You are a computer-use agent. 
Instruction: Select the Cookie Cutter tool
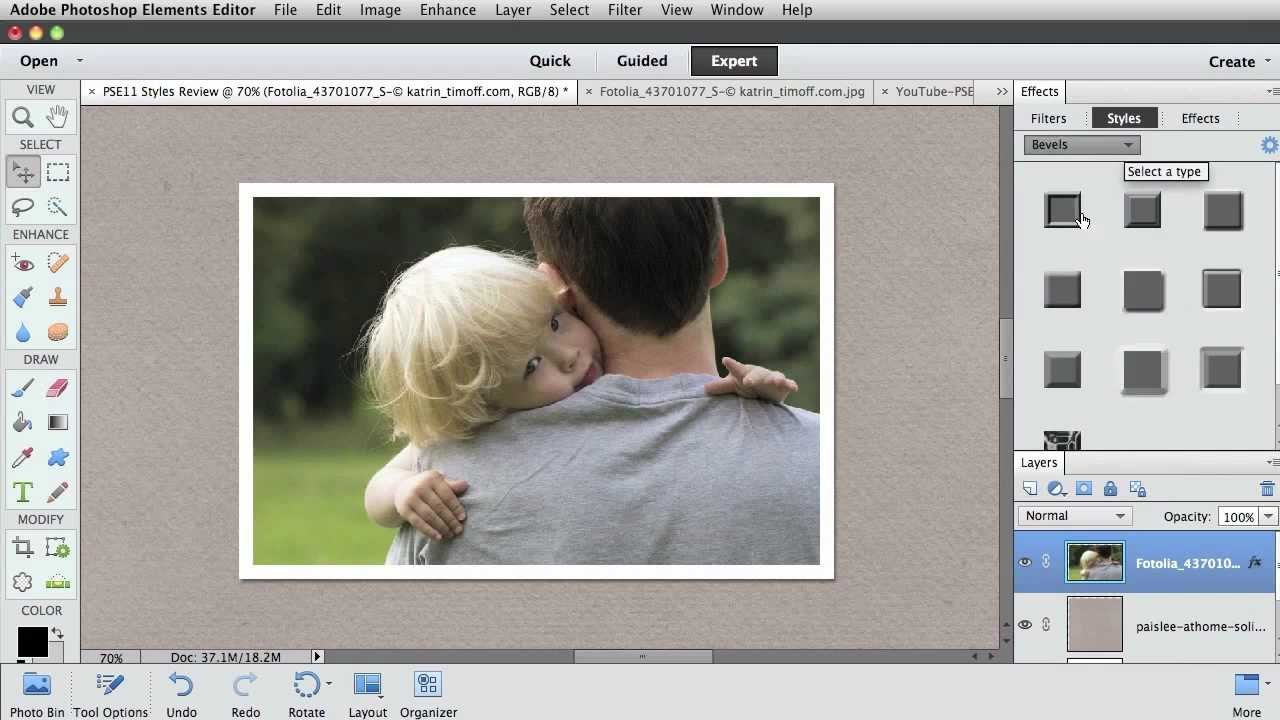[x=23, y=582]
